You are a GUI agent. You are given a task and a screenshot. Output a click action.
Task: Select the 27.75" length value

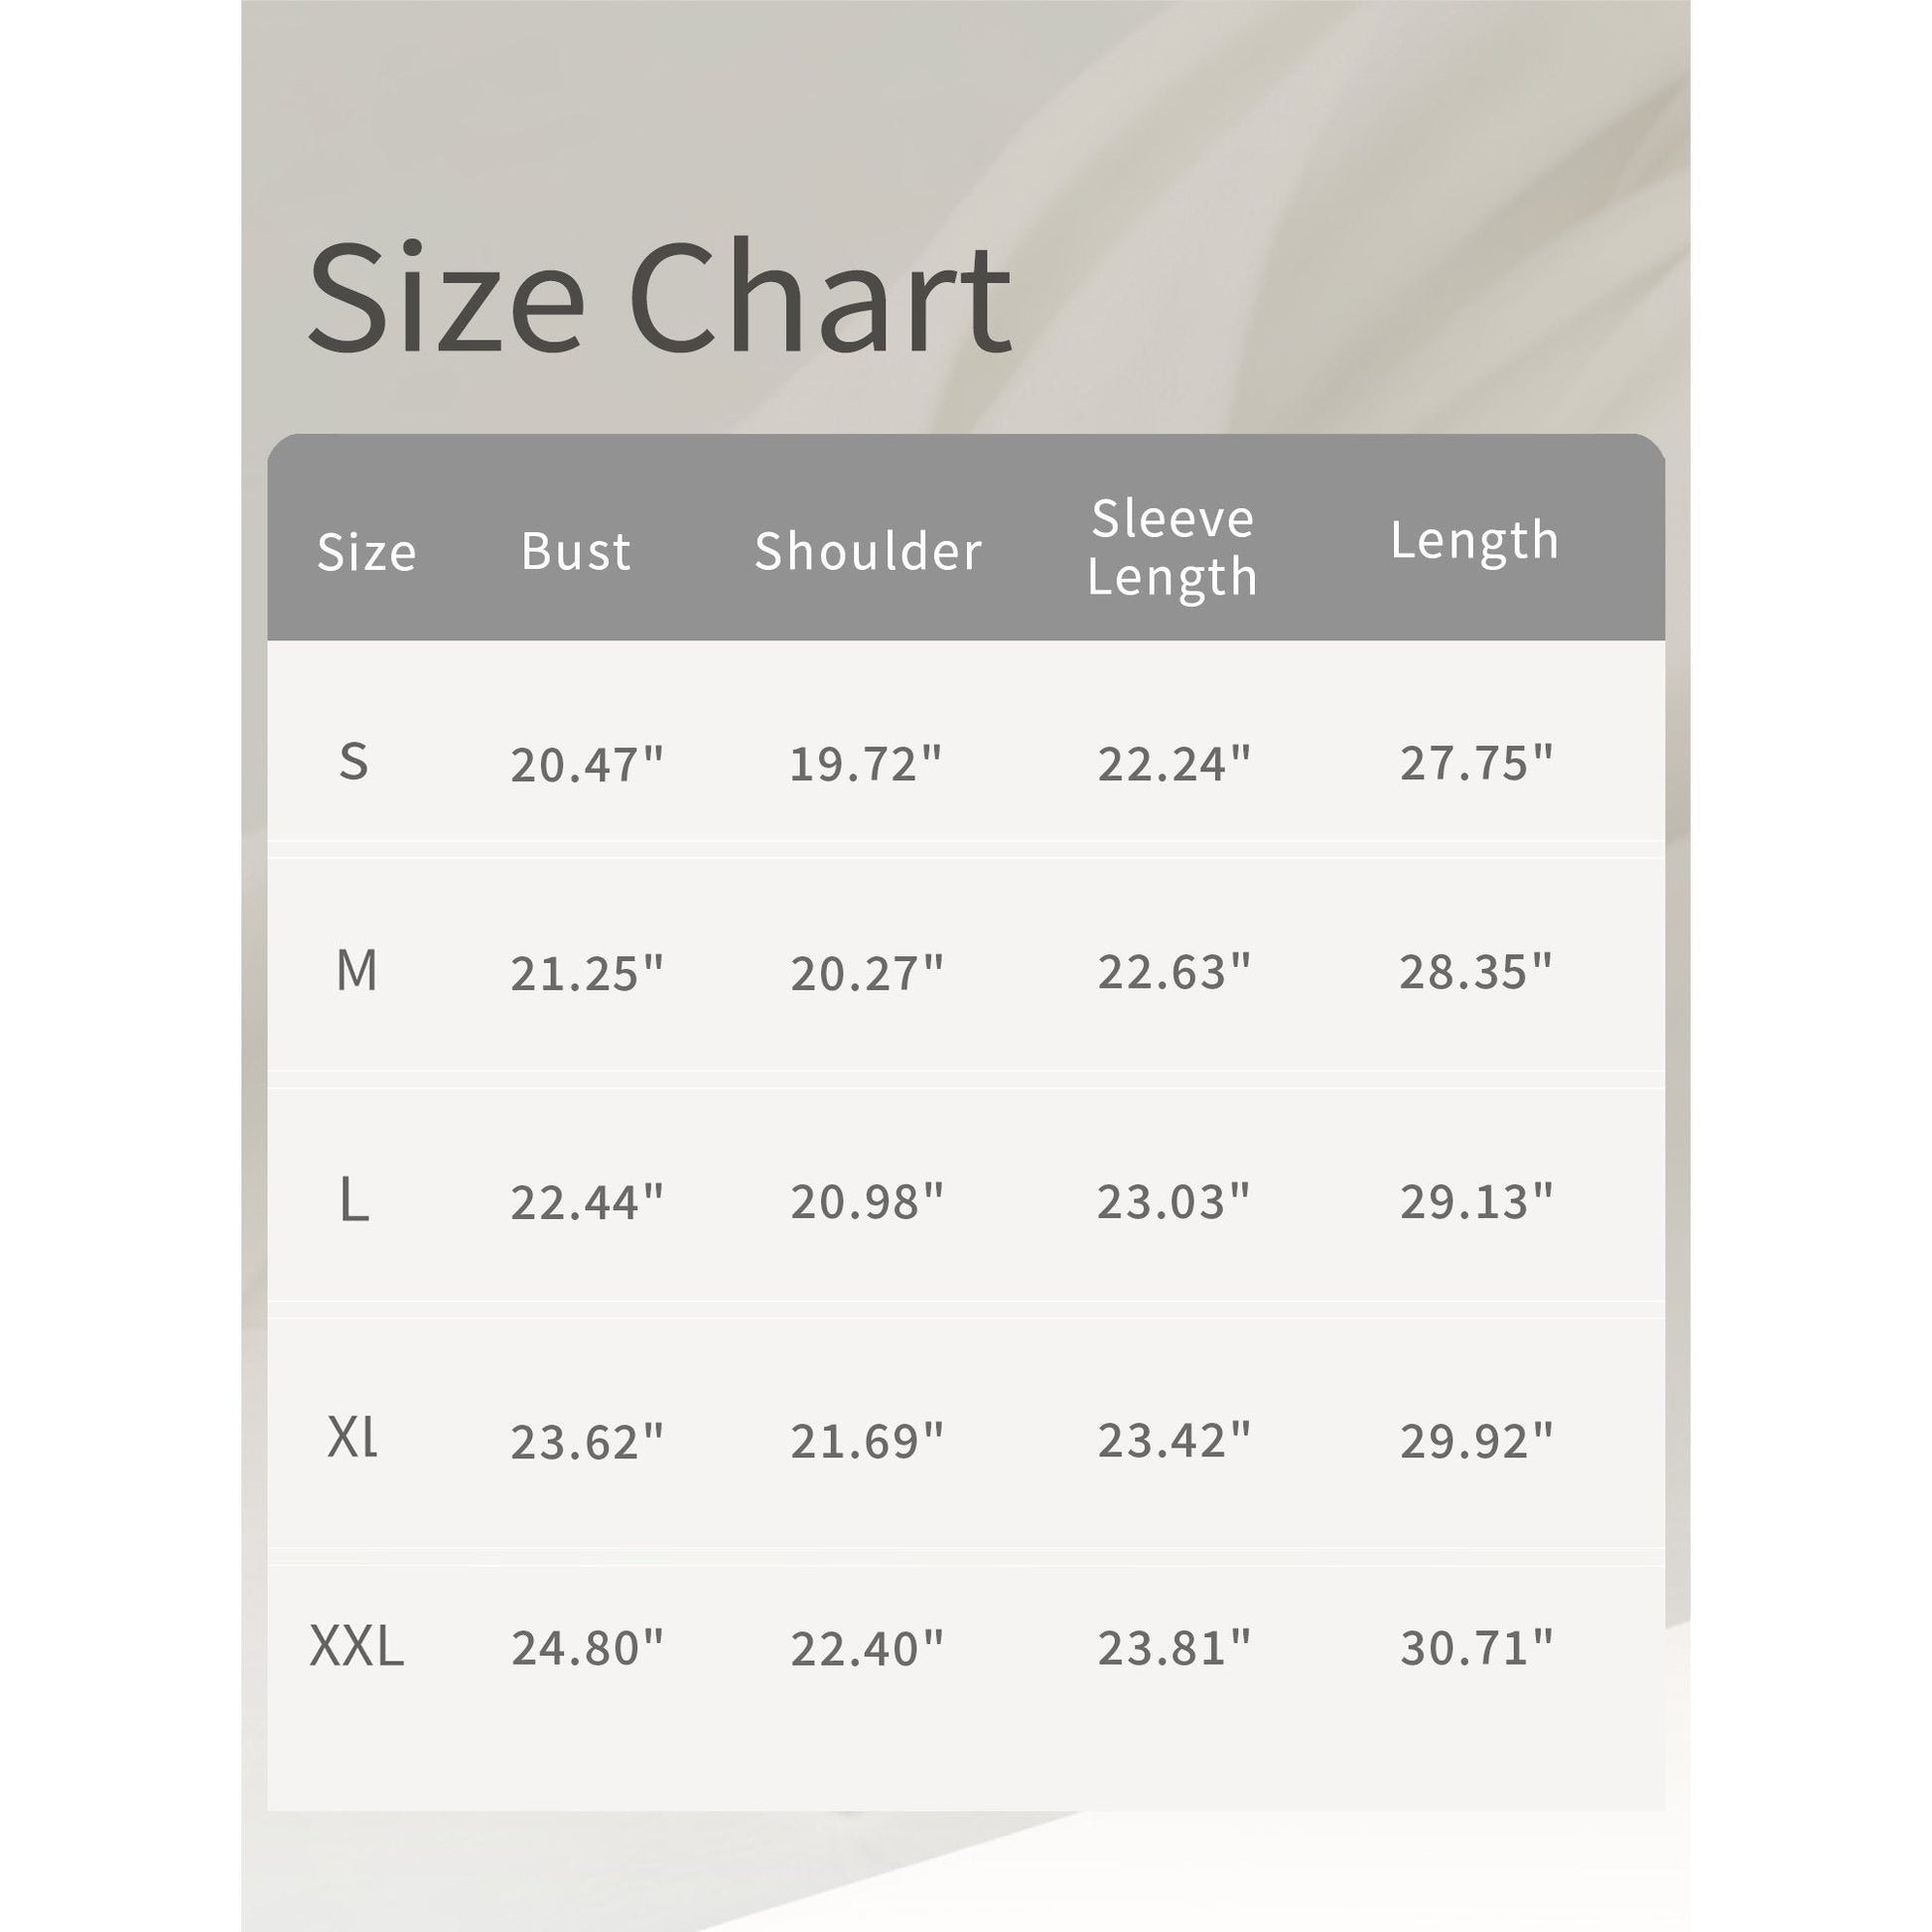click(1476, 763)
